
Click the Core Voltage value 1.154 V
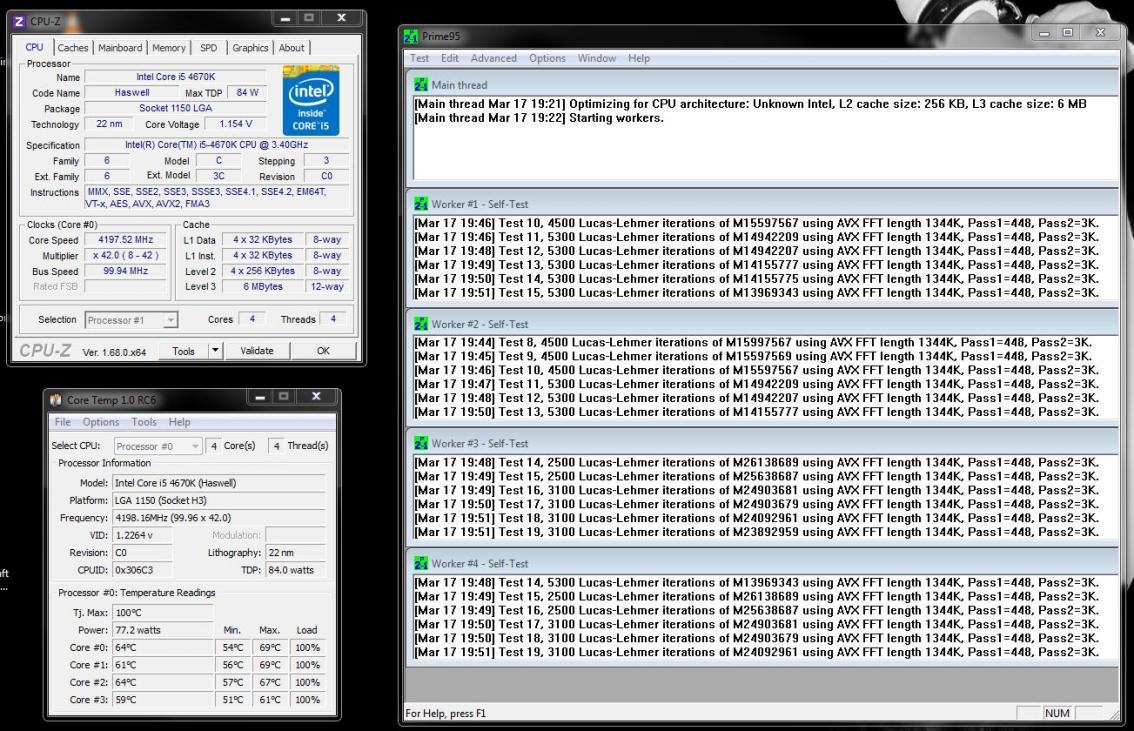tap(236, 124)
